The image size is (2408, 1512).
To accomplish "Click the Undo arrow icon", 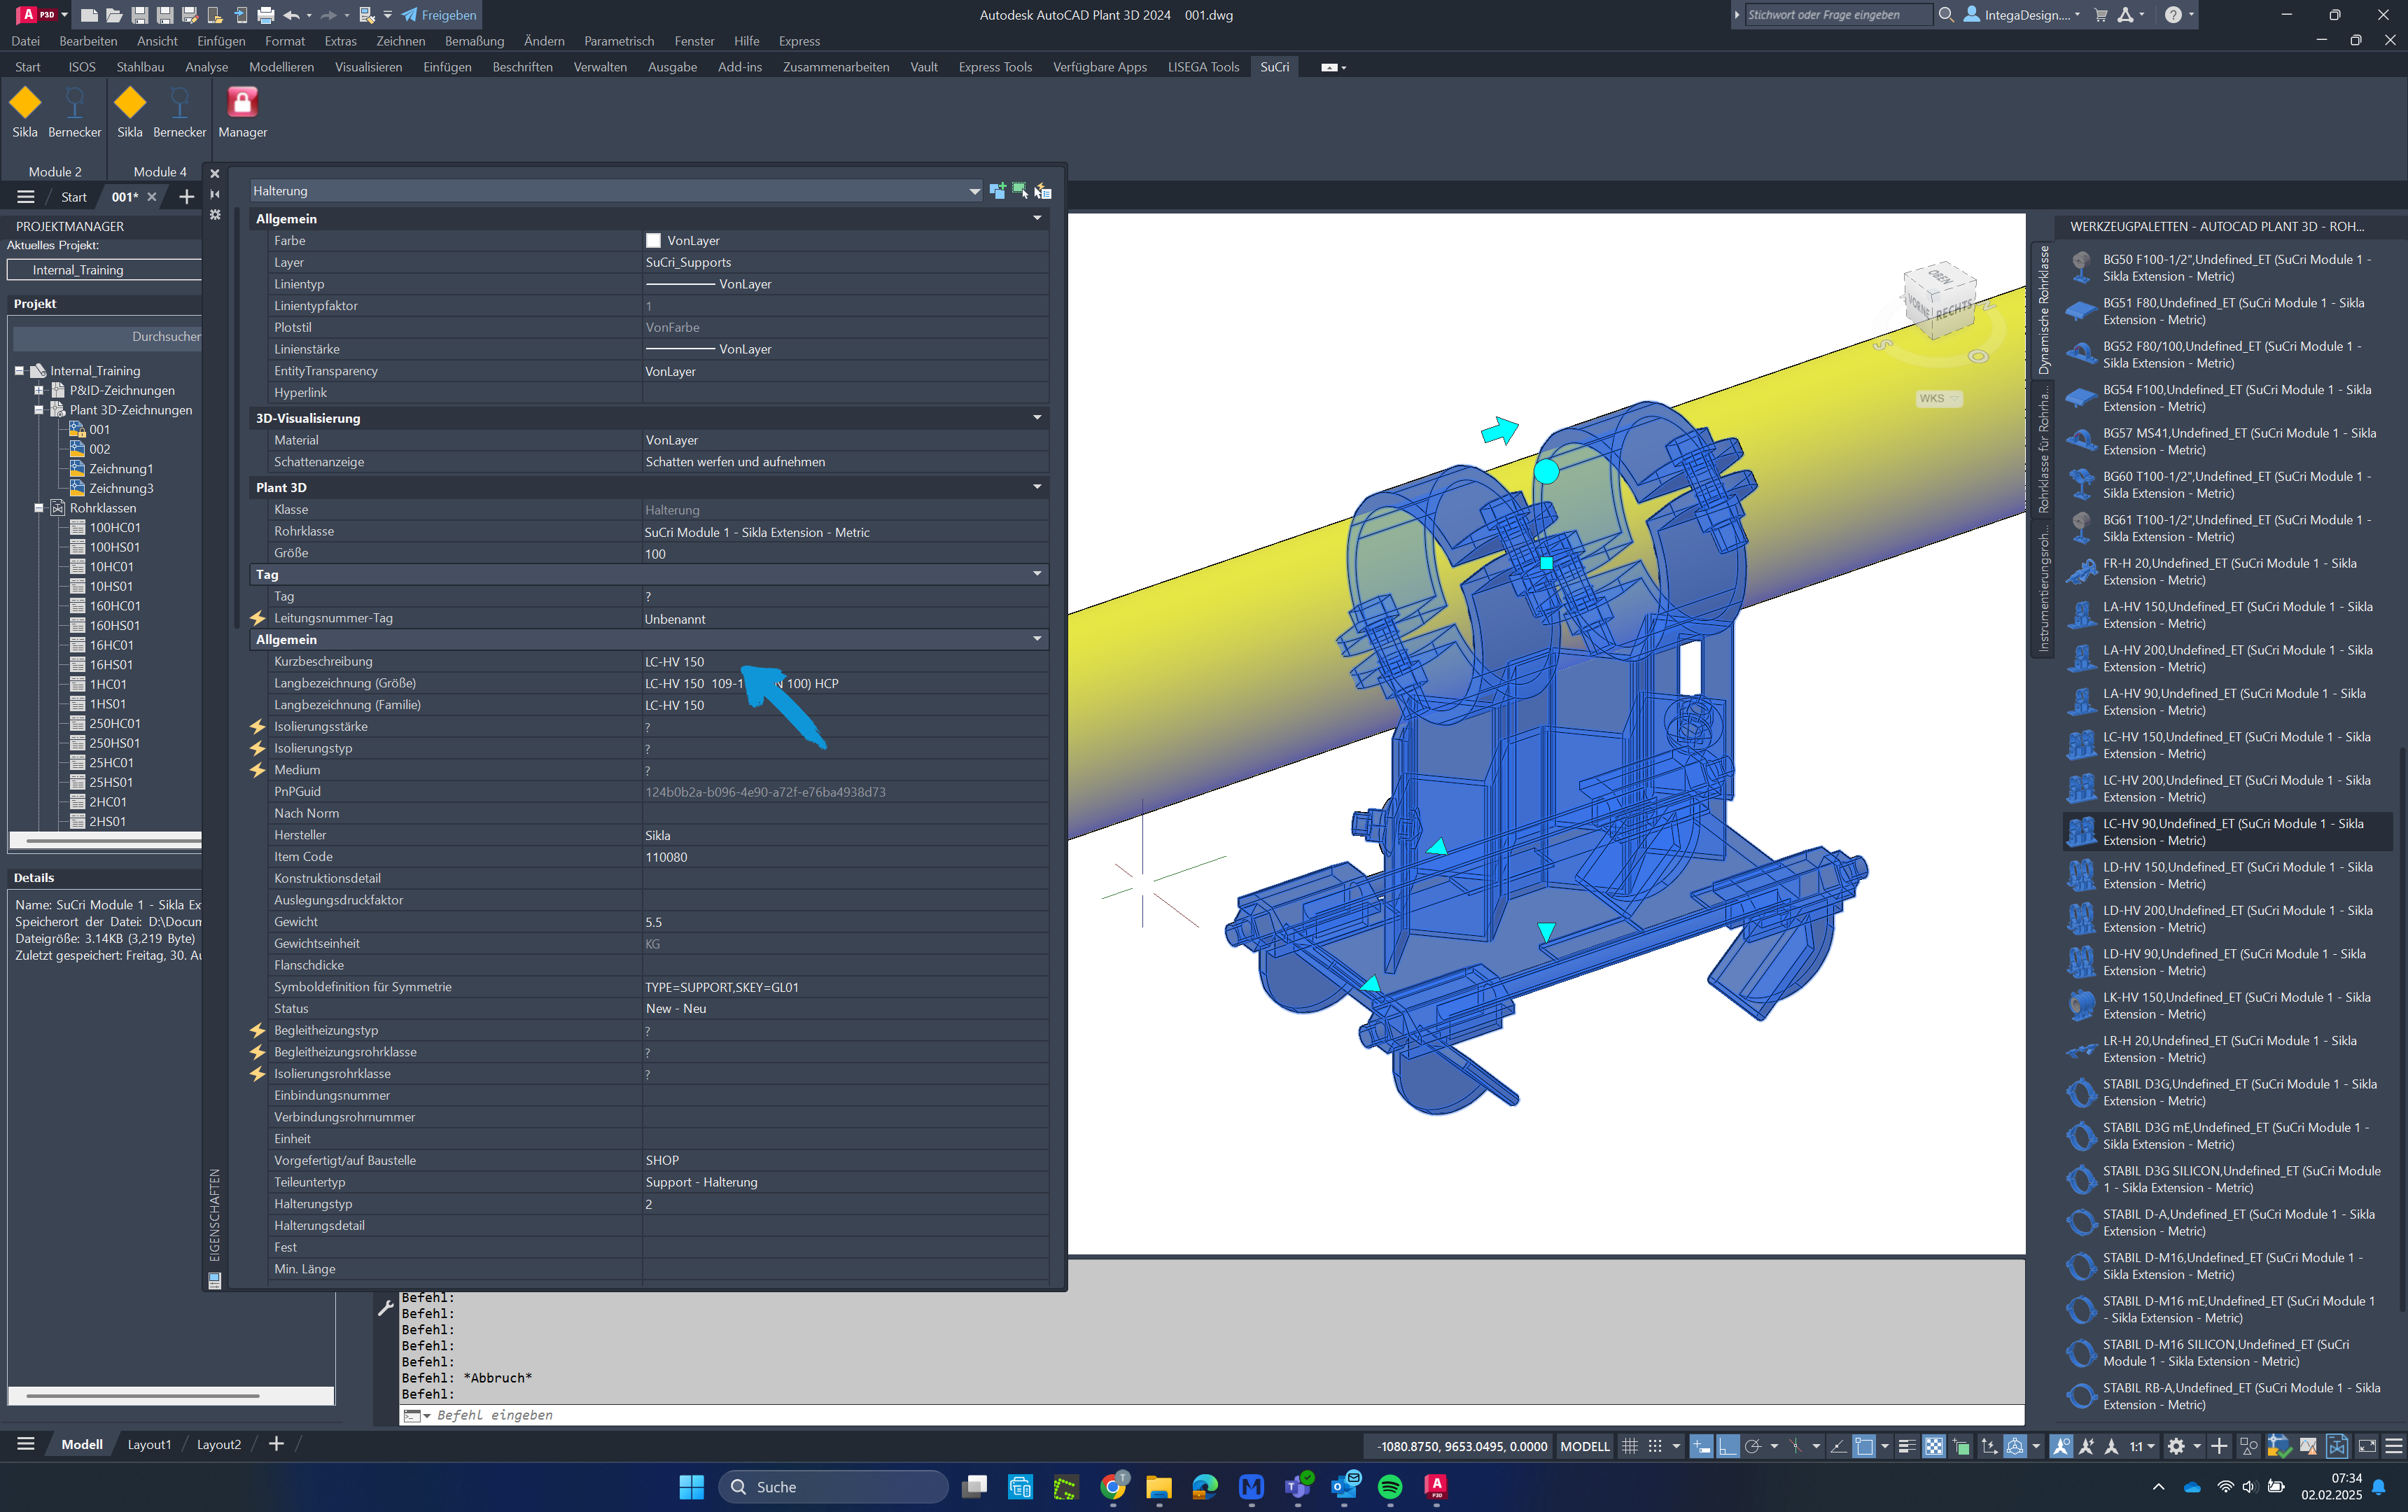I will point(292,15).
